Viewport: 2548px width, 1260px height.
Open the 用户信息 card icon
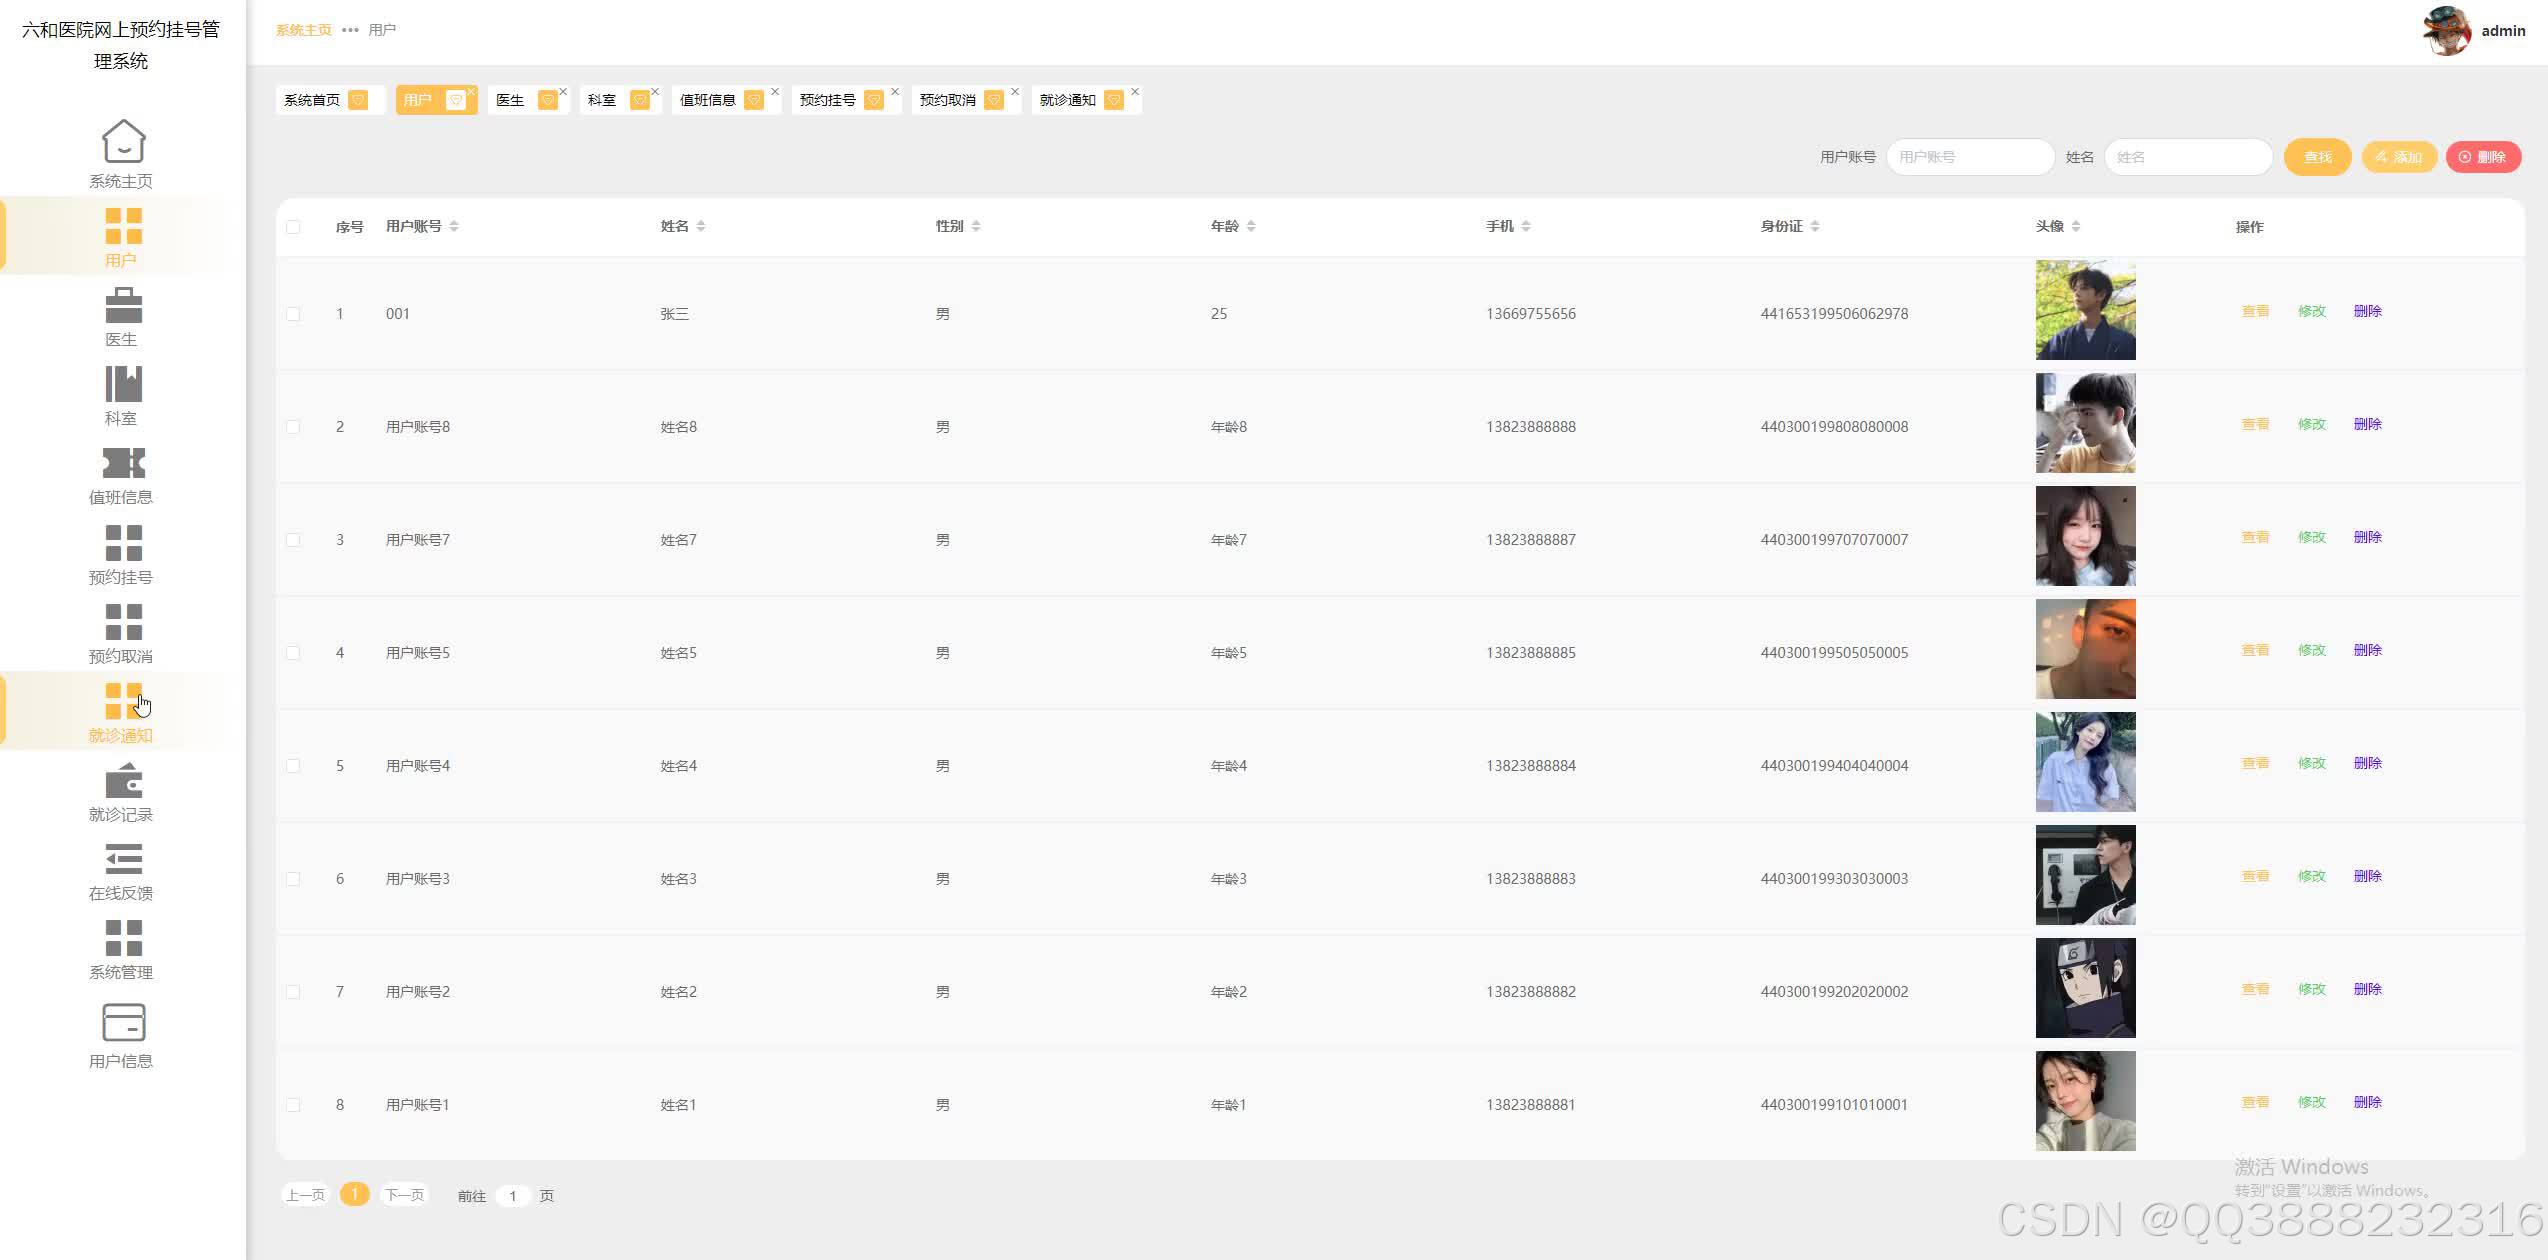[x=123, y=1023]
